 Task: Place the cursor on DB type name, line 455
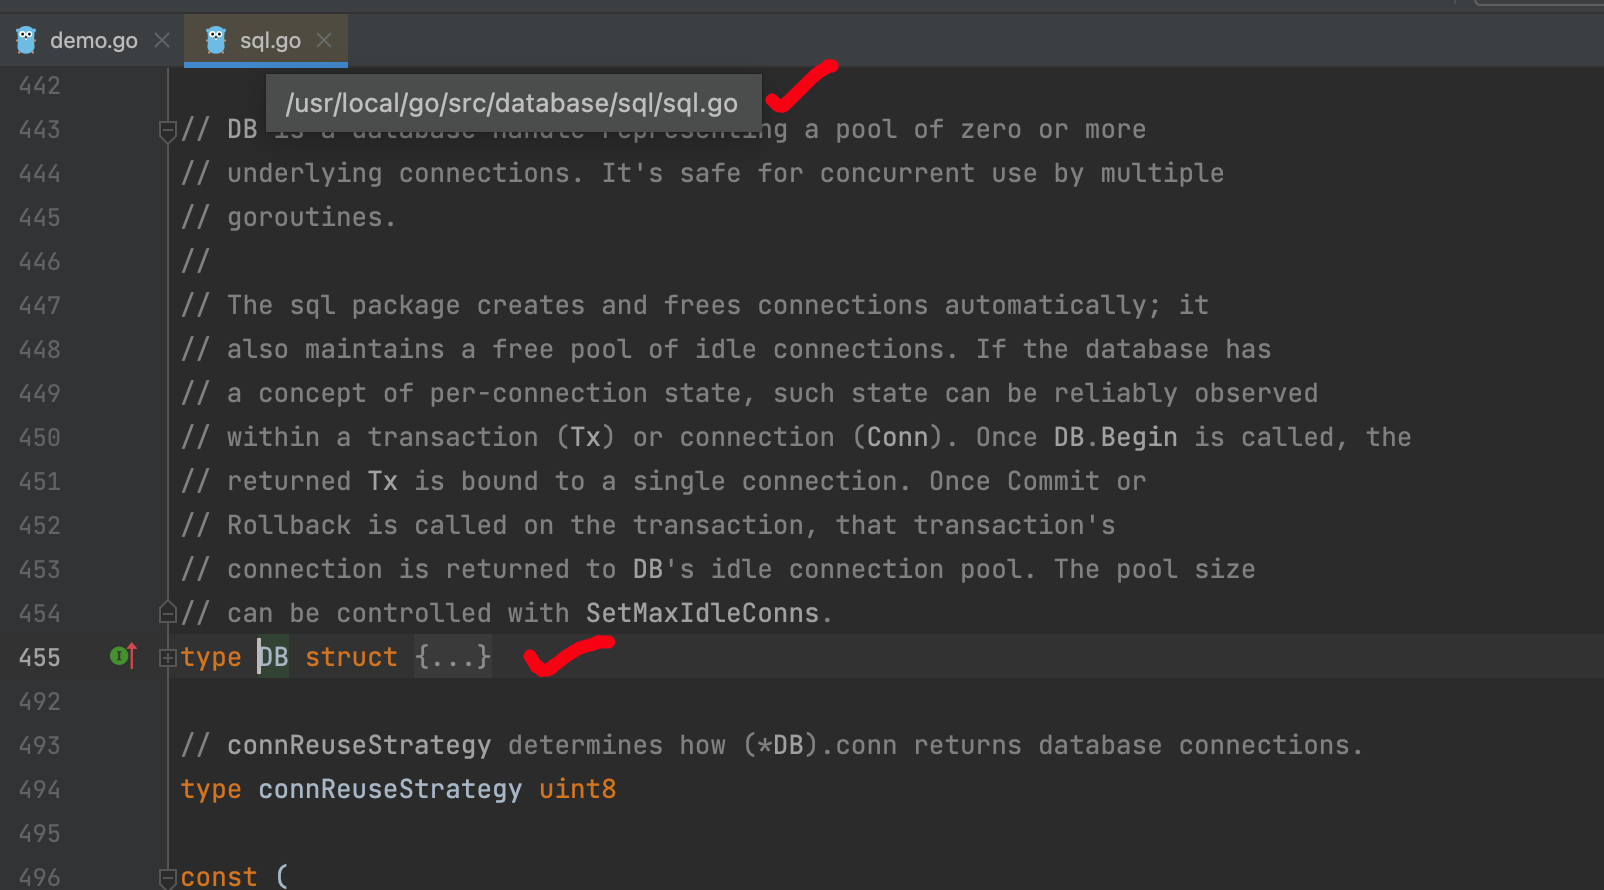273,657
